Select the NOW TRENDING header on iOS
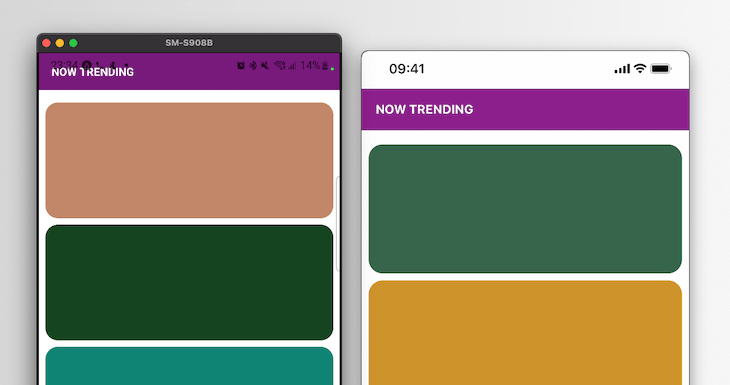The image size is (730, 385). tap(425, 109)
